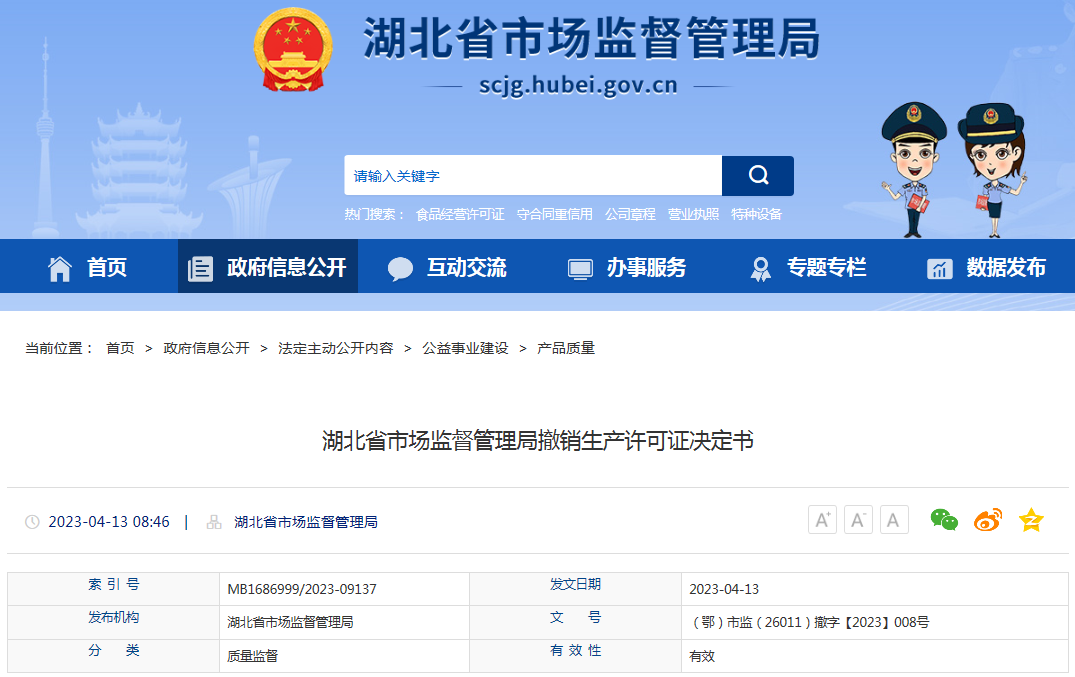This screenshot has width=1075, height=677.
Task: Click the female officer mascot
Action: coord(993,170)
